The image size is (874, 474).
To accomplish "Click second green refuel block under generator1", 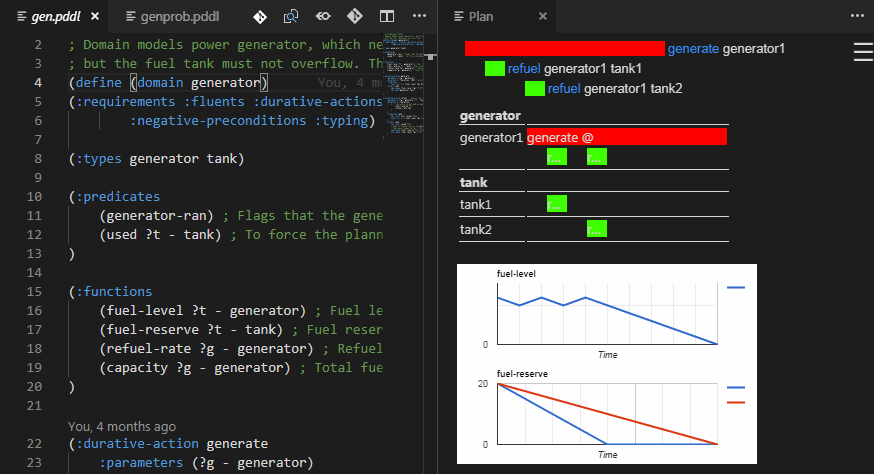I will point(597,157).
